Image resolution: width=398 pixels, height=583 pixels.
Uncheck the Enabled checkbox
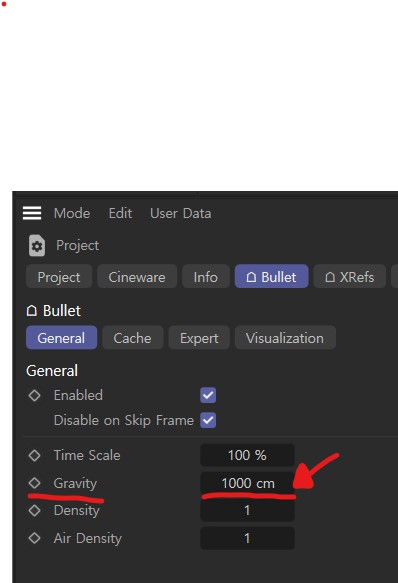click(208, 395)
